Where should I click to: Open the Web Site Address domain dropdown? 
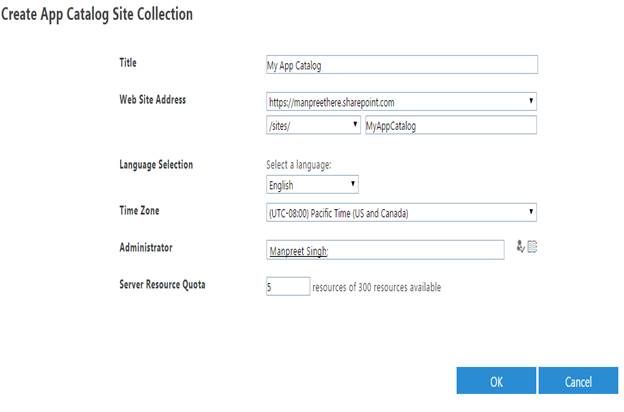[x=400, y=101]
